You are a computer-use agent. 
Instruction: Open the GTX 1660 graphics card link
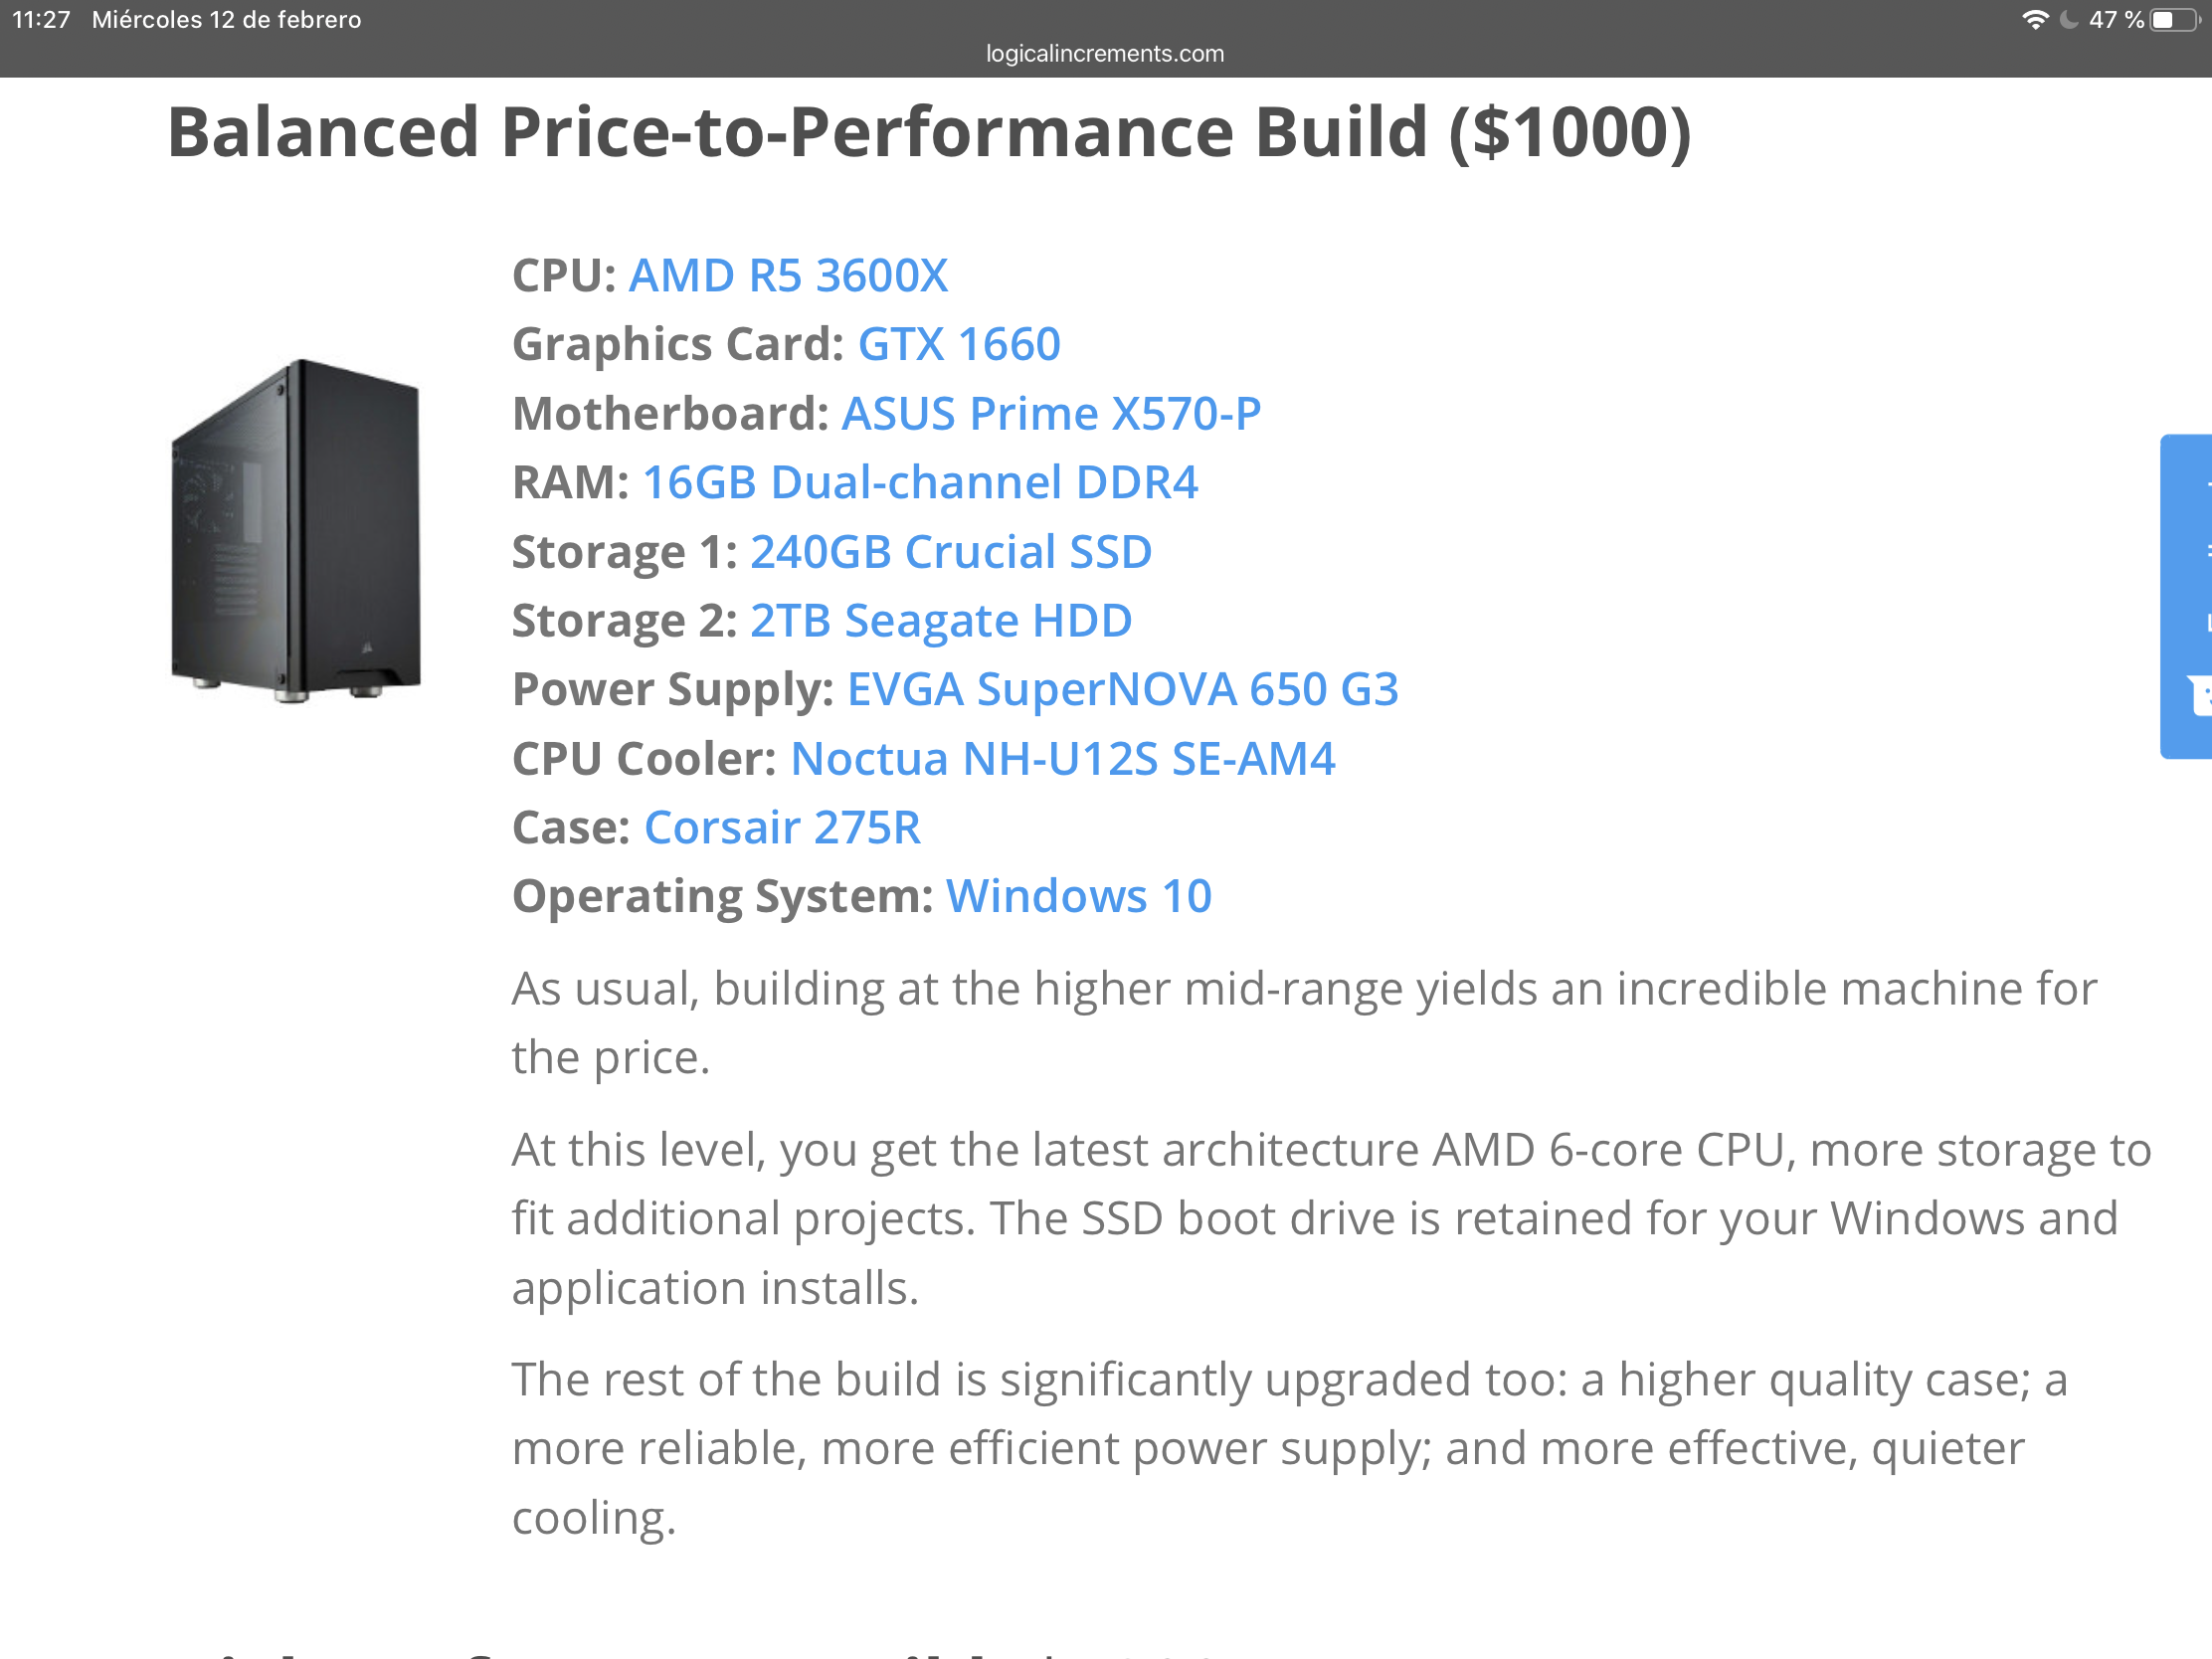point(959,345)
